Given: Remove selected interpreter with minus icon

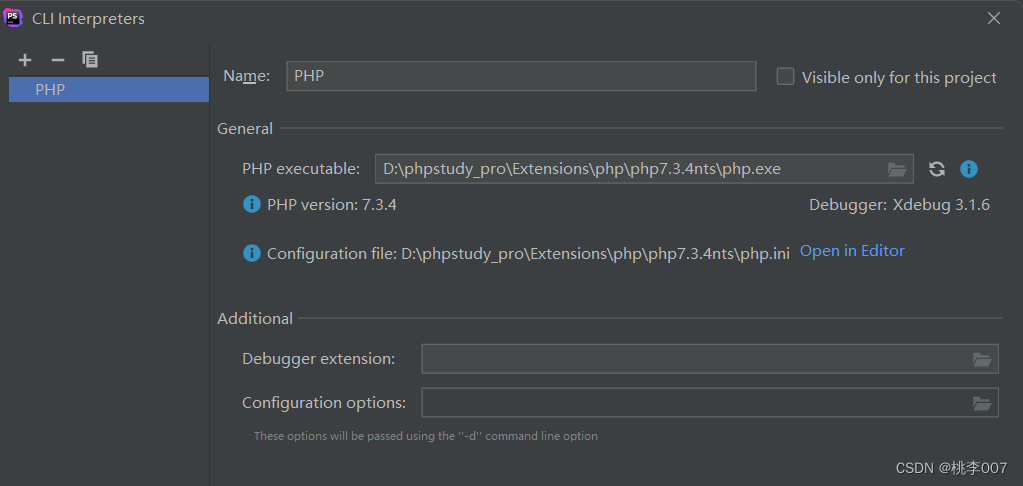Looking at the screenshot, I should point(58,60).
